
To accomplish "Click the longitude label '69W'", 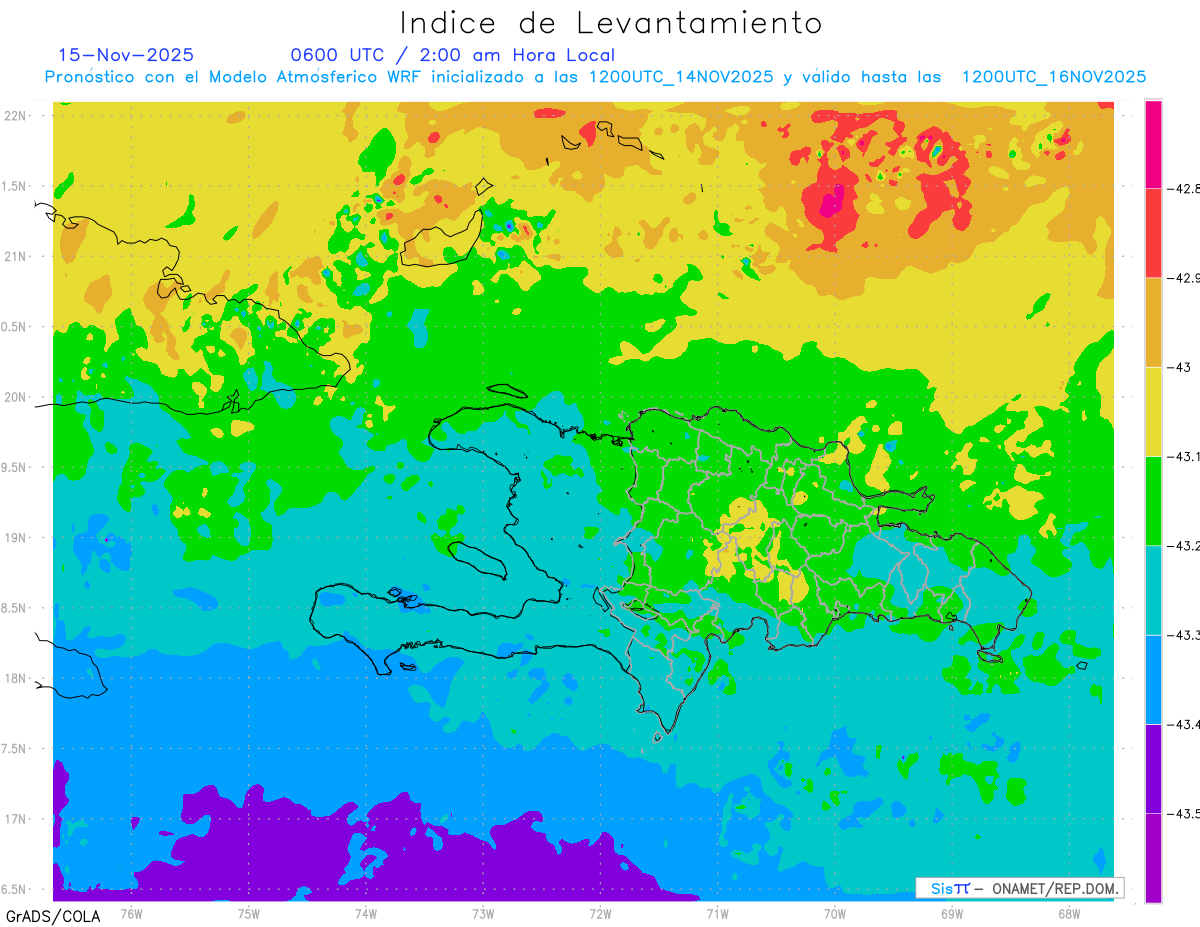I will click(x=952, y=913).
